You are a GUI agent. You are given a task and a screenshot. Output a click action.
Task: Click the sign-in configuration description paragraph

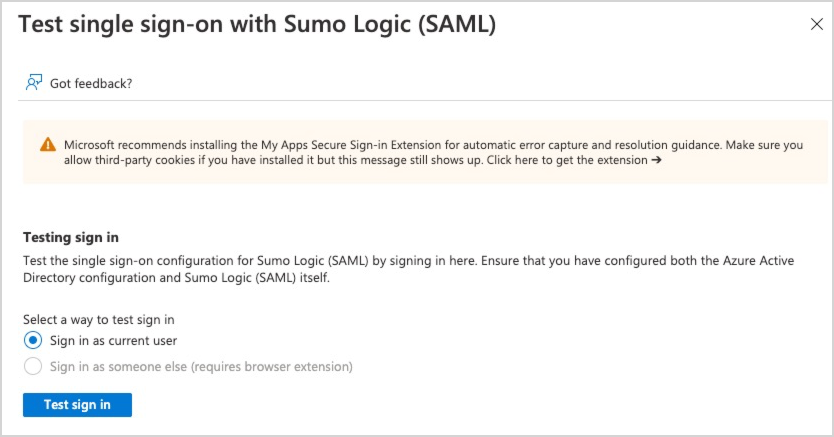pos(400,269)
